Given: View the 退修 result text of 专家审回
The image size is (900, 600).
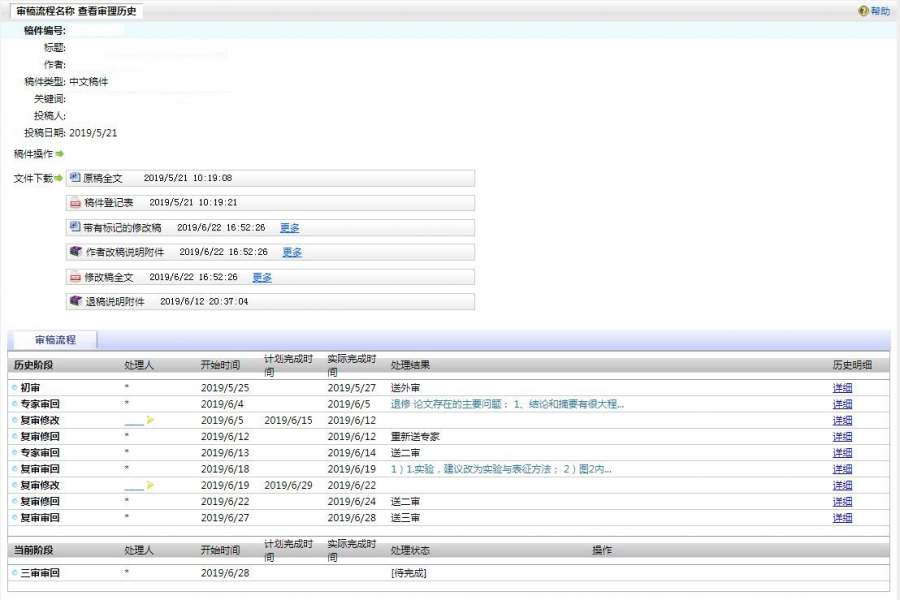Looking at the screenshot, I should click(507, 404).
